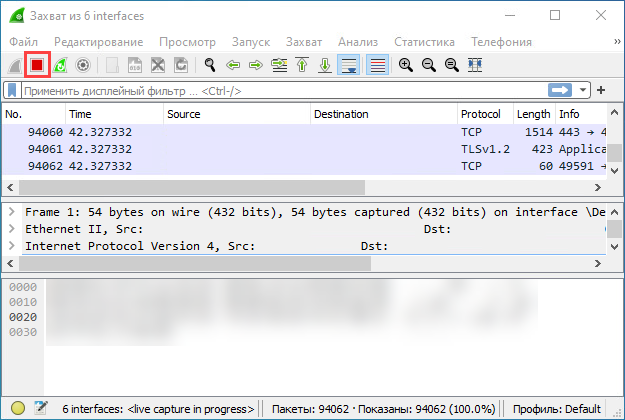Expand the Ethernet II details
625x420 pixels.
pyautogui.click(x=12, y=229)
